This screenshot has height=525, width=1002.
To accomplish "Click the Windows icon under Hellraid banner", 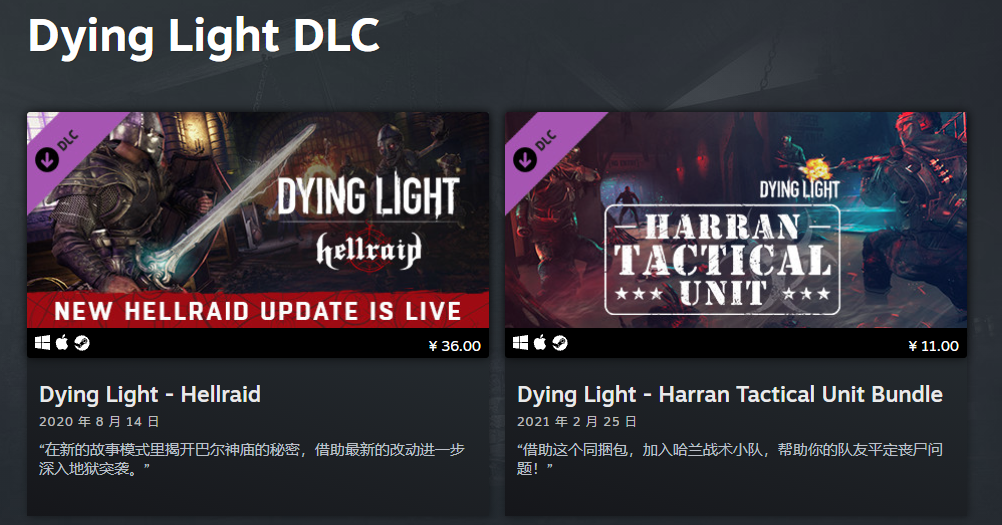I will (x=42, y=344).
